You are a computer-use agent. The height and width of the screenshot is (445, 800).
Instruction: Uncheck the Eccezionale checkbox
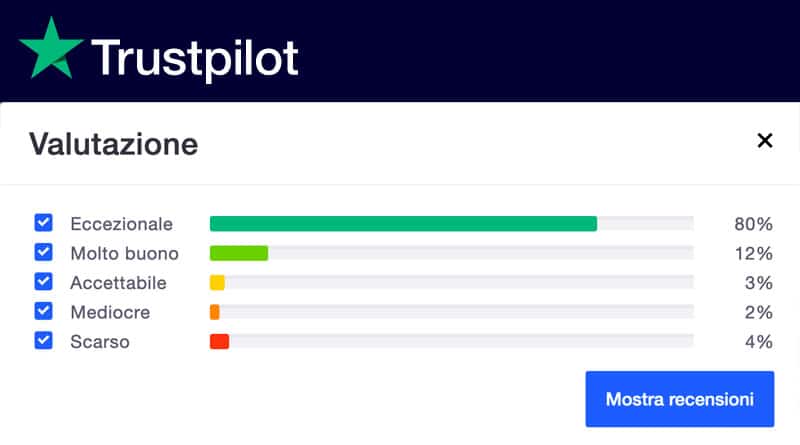click(43, 222)
